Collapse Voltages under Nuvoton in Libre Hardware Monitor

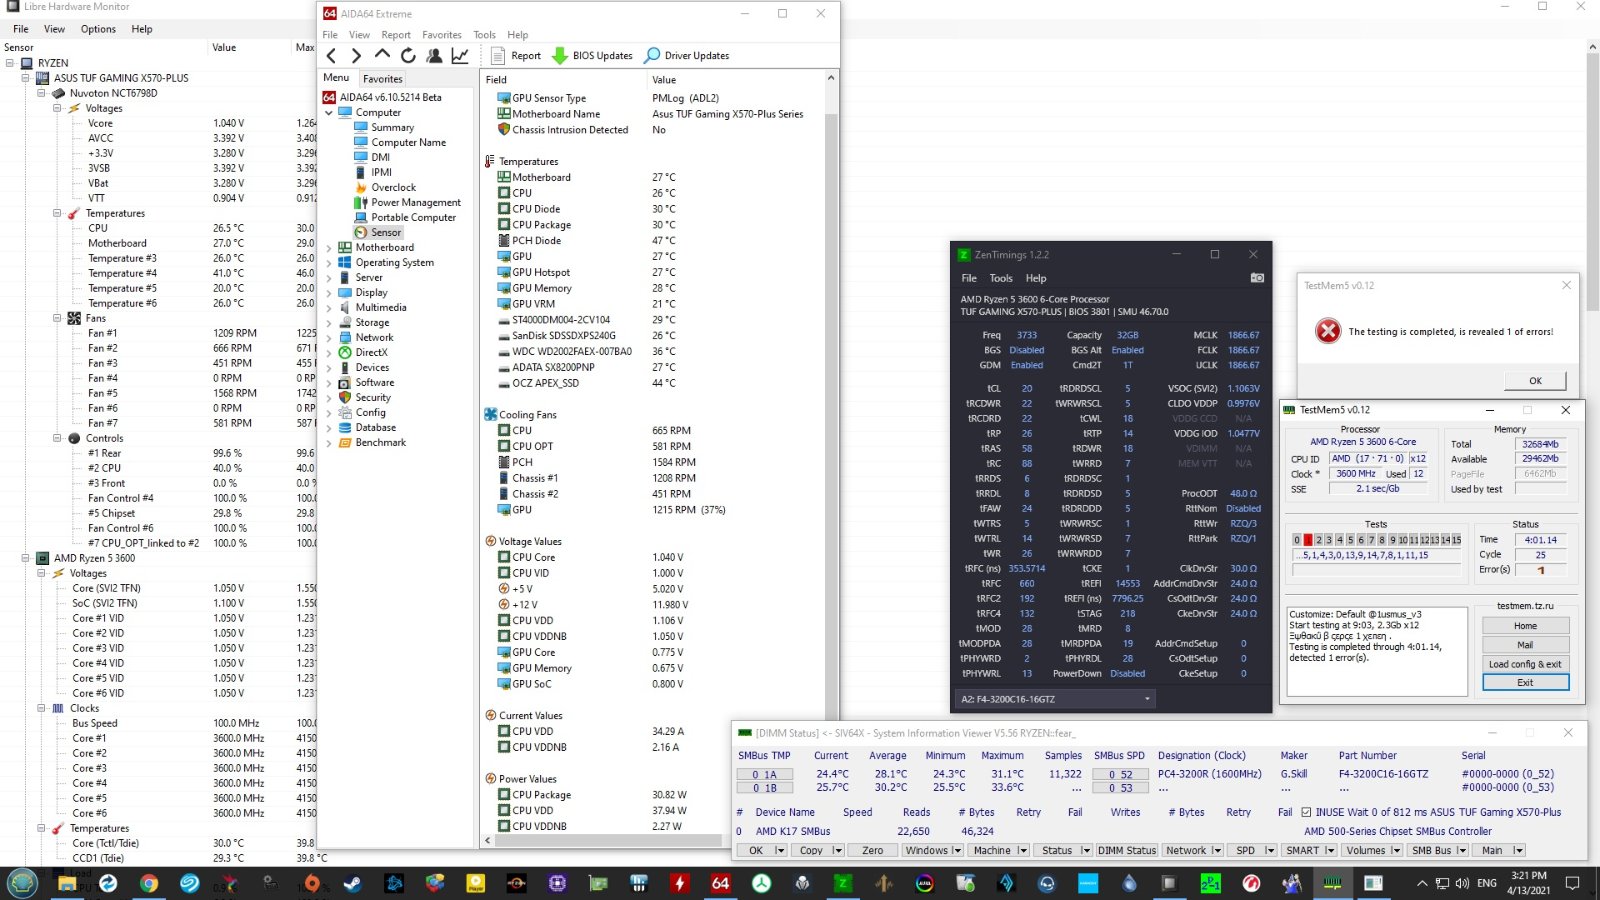(x=57, y=108)
